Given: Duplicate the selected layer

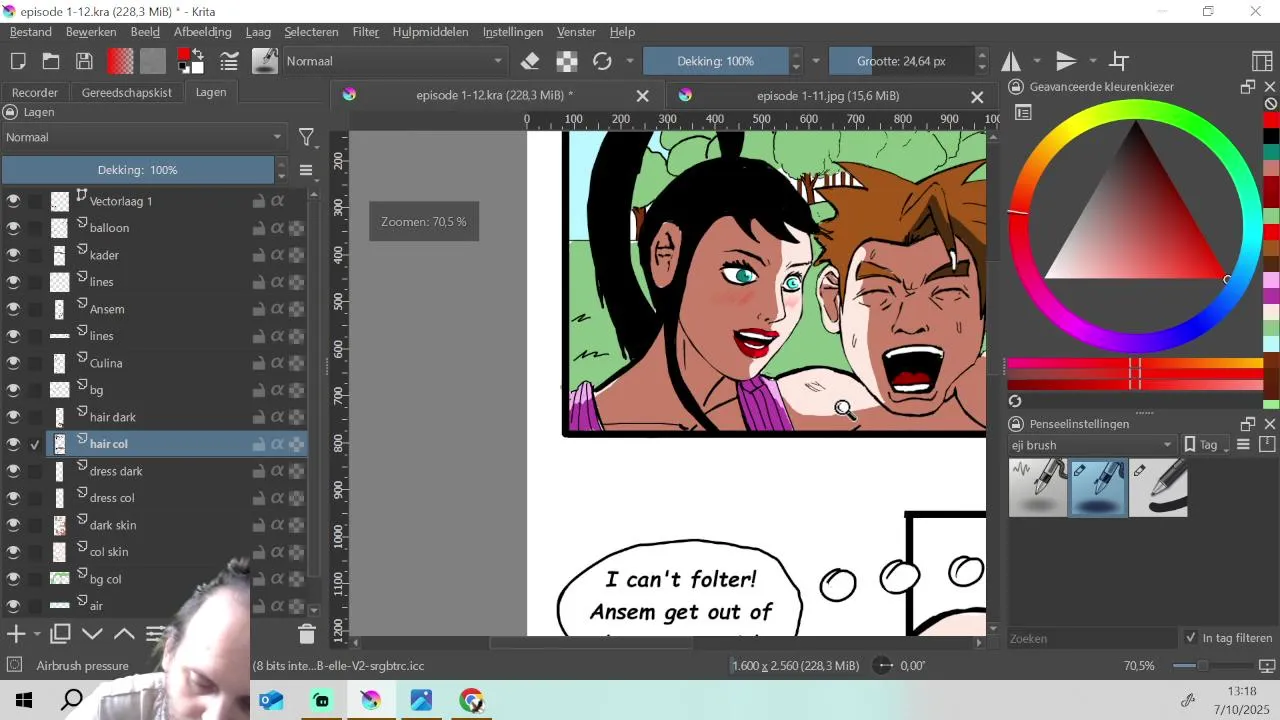Looking at the screenshot, I should [60, 634].
